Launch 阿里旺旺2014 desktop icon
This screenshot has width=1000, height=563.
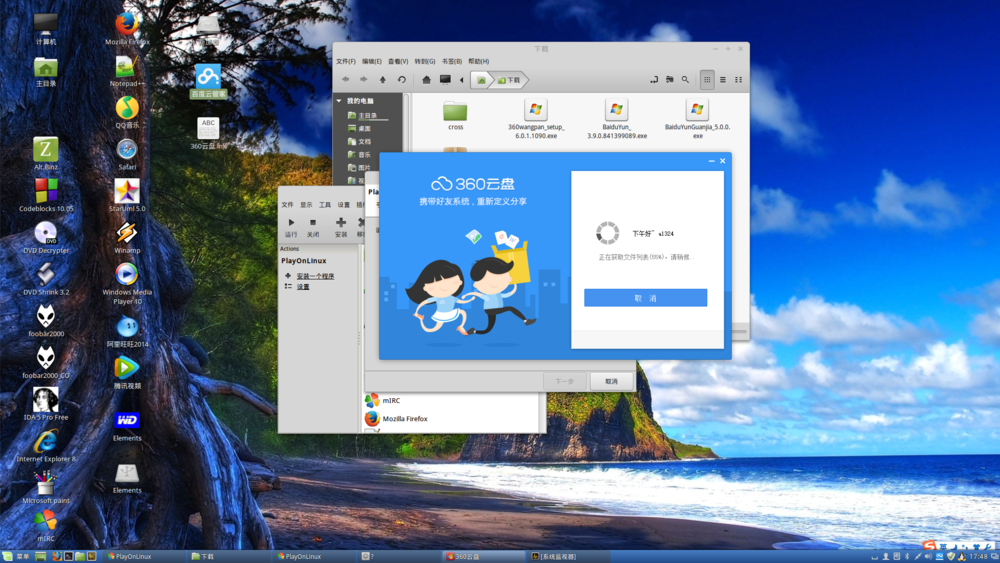[x=127, y=332]
